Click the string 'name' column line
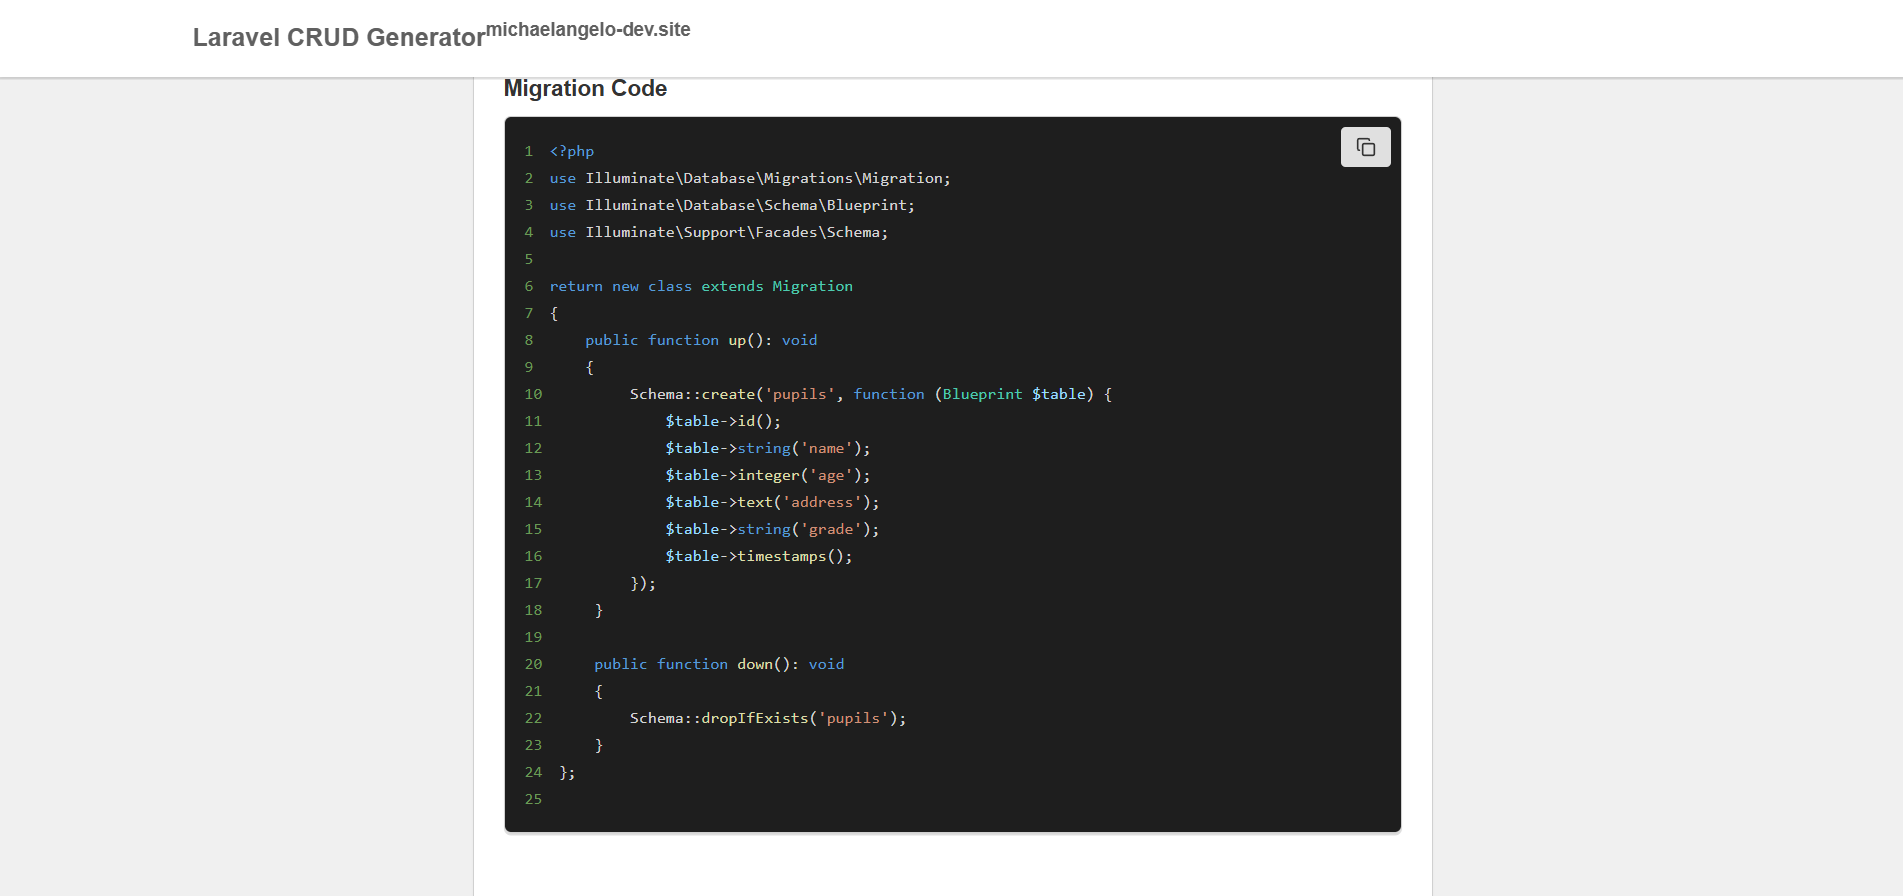This screenshot has width=1903, height=896. point(767,448)
